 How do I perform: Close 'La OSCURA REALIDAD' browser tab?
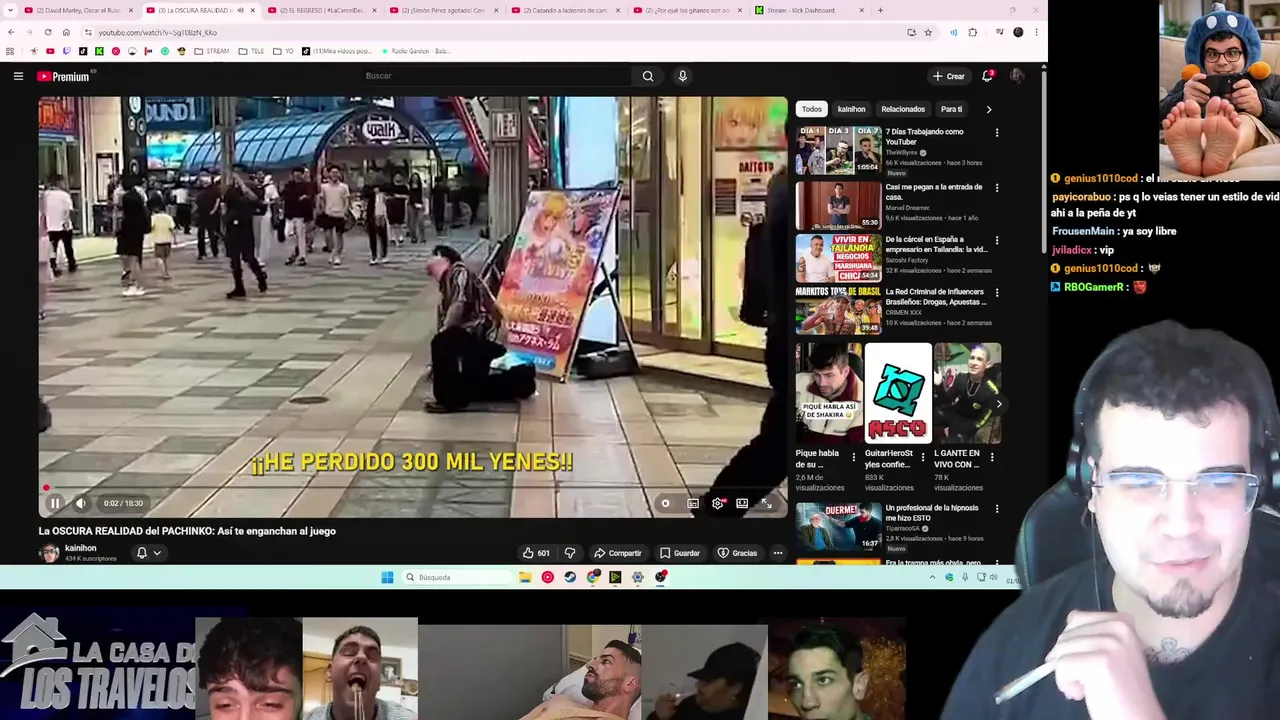point(253,10)
